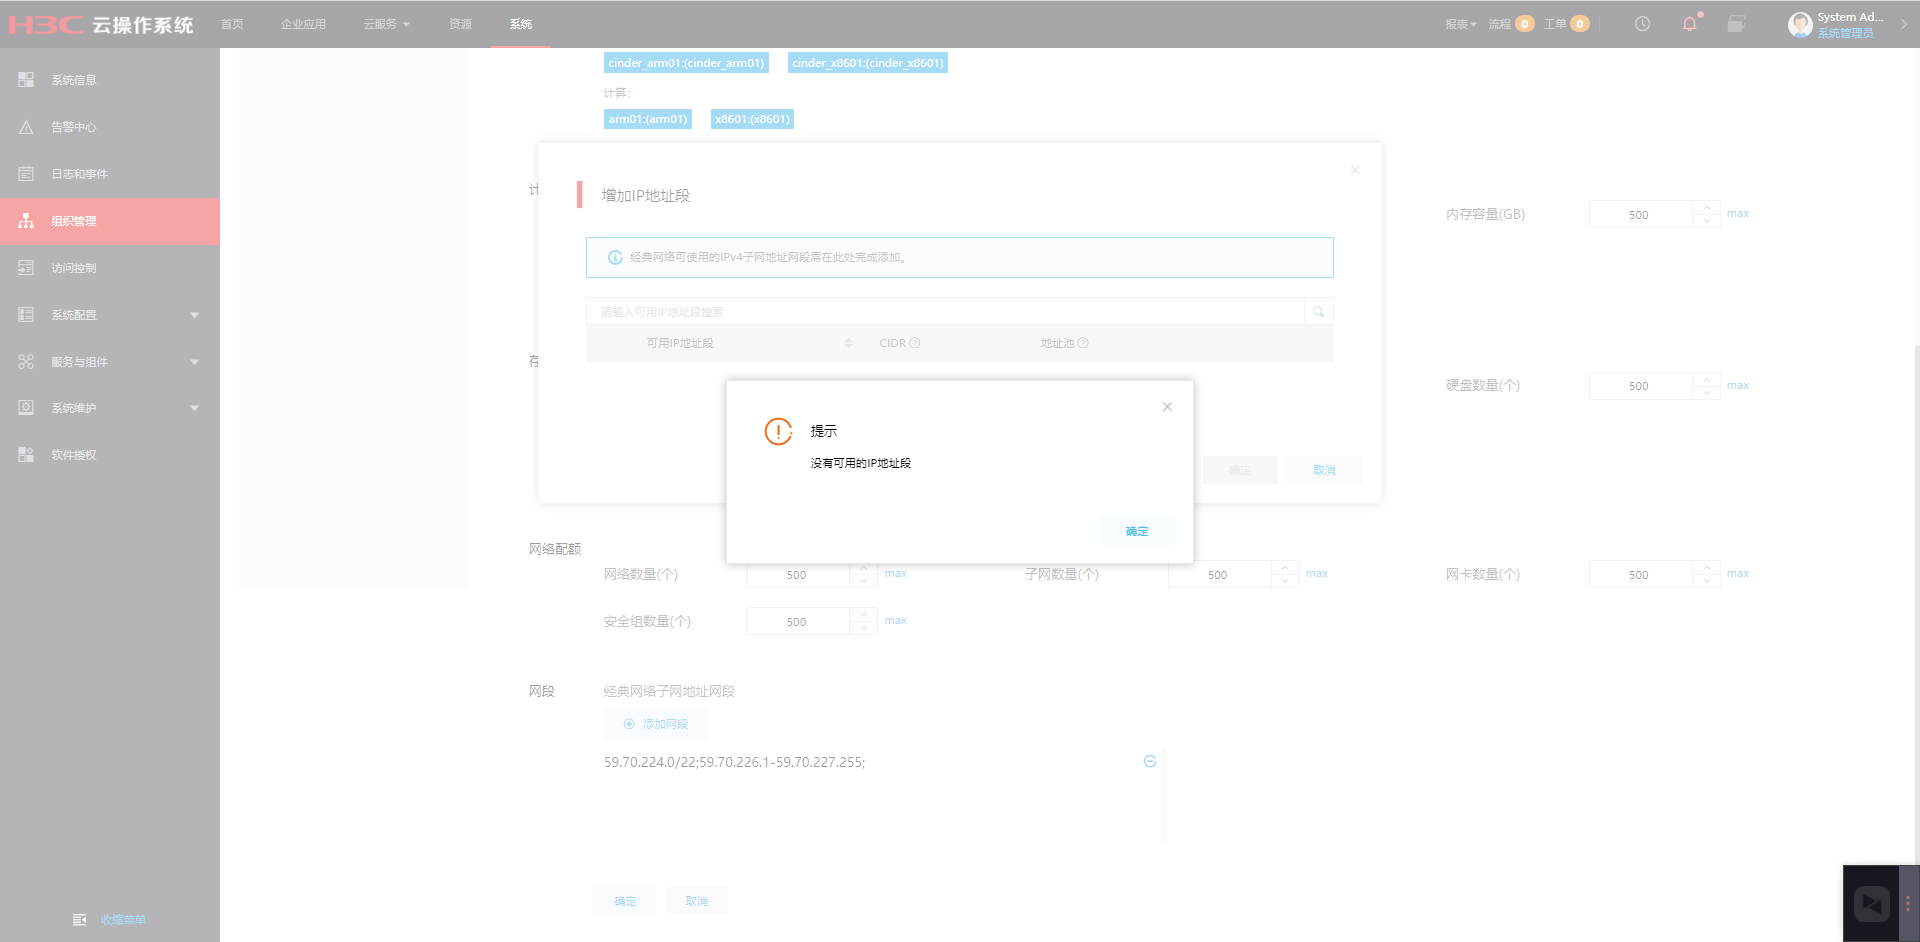Click the search magnifier in IP dialog

tap(1319, 312)
